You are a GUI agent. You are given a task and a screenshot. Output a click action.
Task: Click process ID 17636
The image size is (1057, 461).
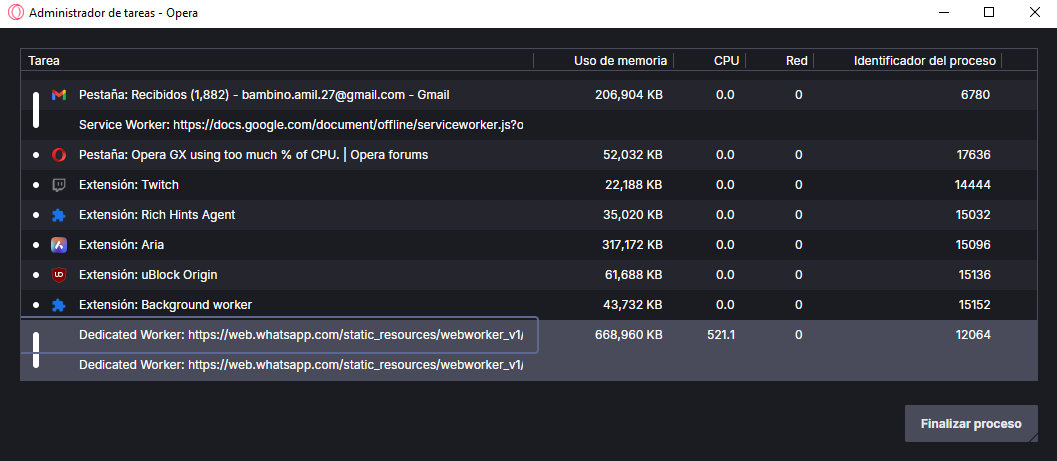(973, 155)
